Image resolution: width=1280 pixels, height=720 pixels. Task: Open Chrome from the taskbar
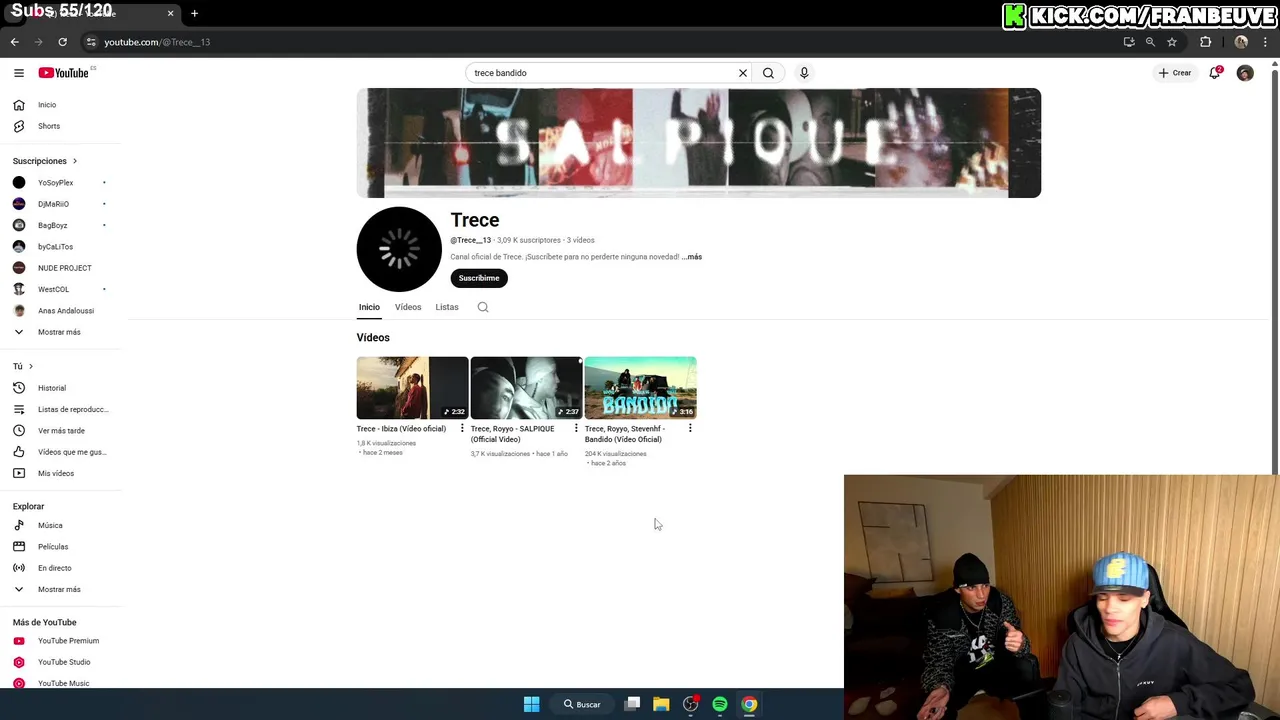coord(749,705)
